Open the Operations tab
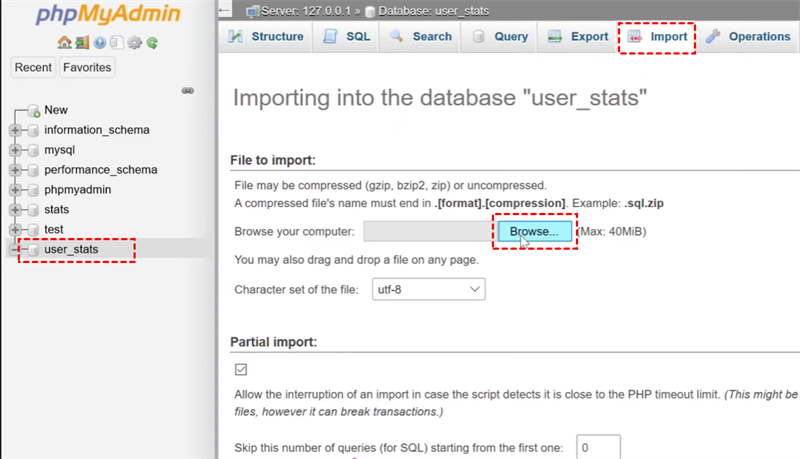The image size is (800, 459). [748, 37]
